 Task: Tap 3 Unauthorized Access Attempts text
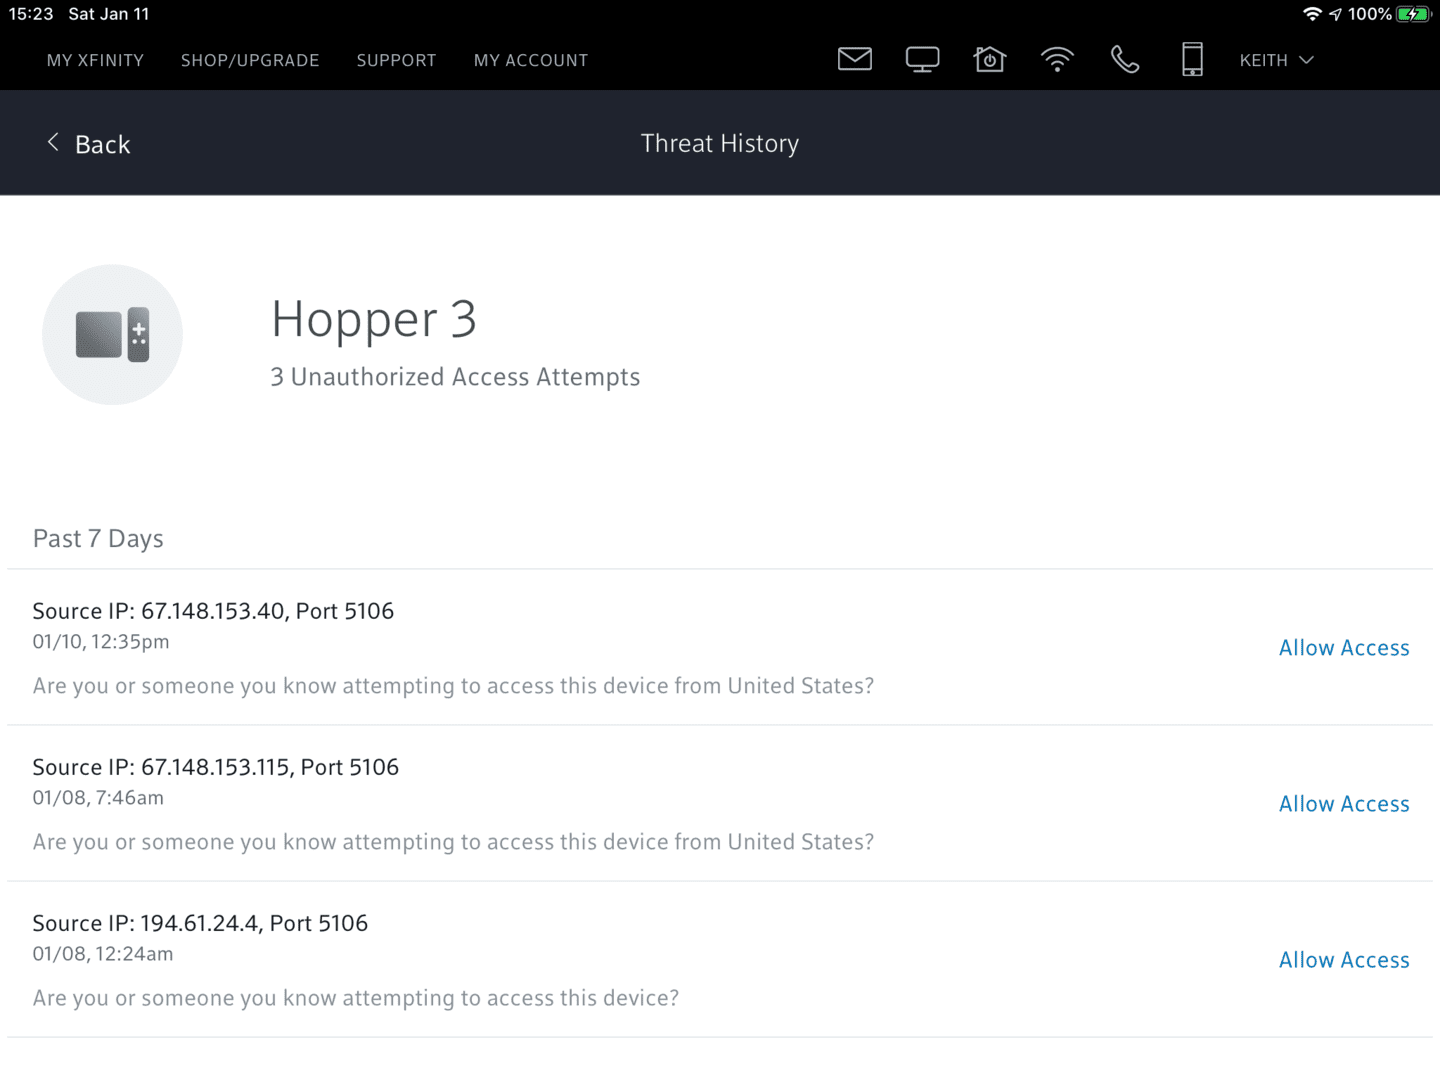[455, 377]
